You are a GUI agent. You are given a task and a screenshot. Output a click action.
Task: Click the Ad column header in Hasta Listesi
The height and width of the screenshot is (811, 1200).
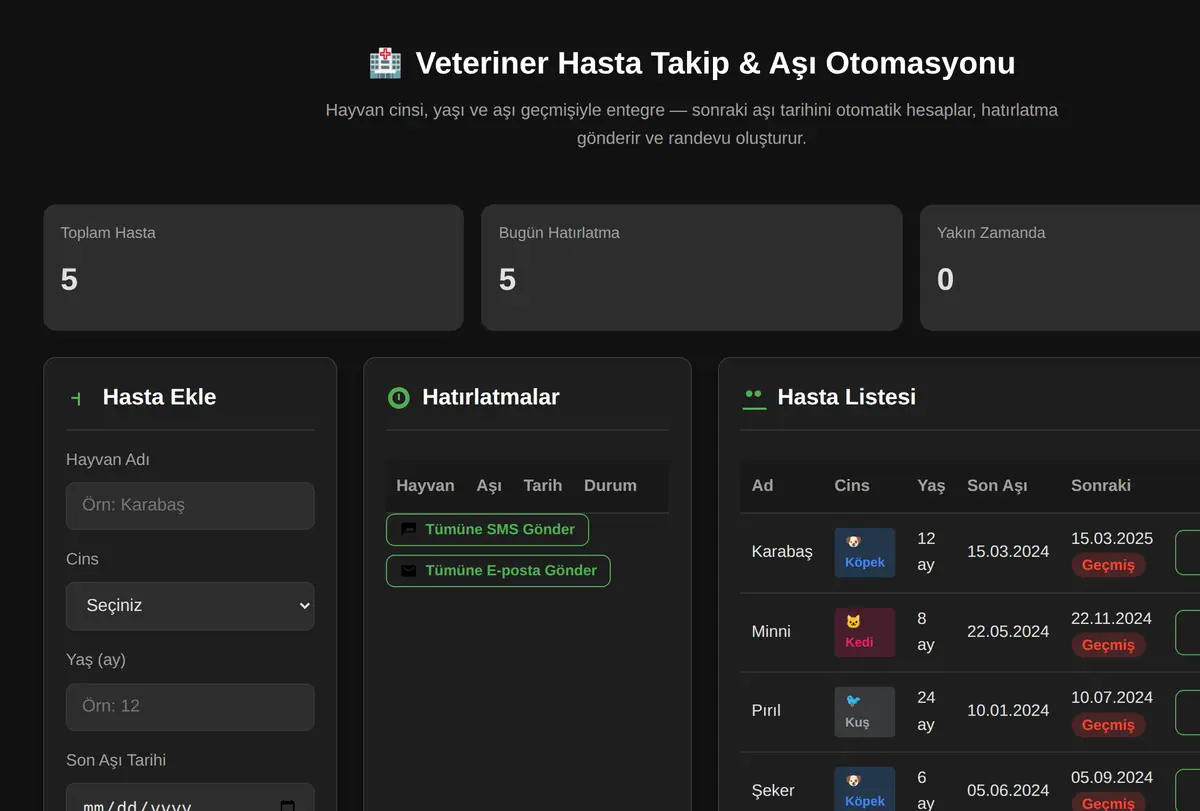coord(762,486)
